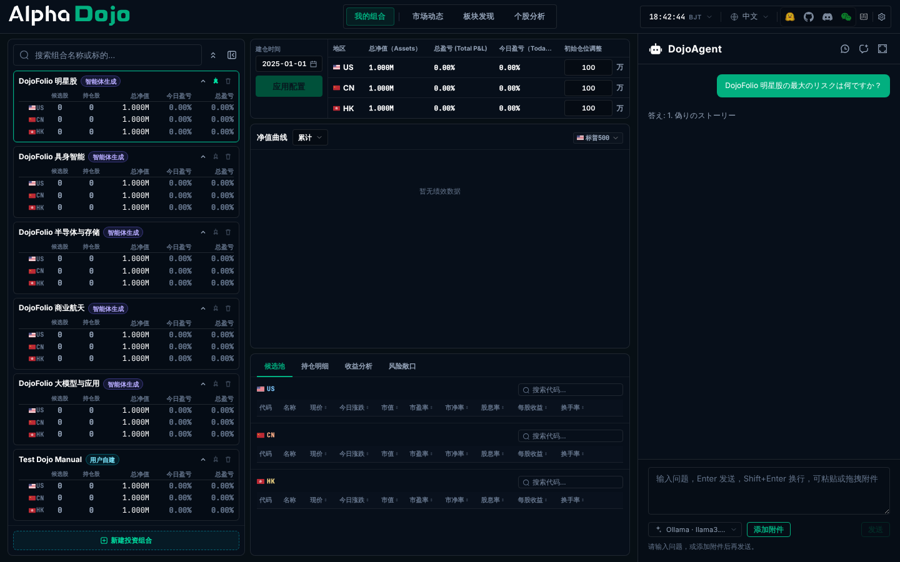The width and height of the screenshot is (900, 562).
Task: Focus the portfolio search input
Action: (x=108, y=55)
